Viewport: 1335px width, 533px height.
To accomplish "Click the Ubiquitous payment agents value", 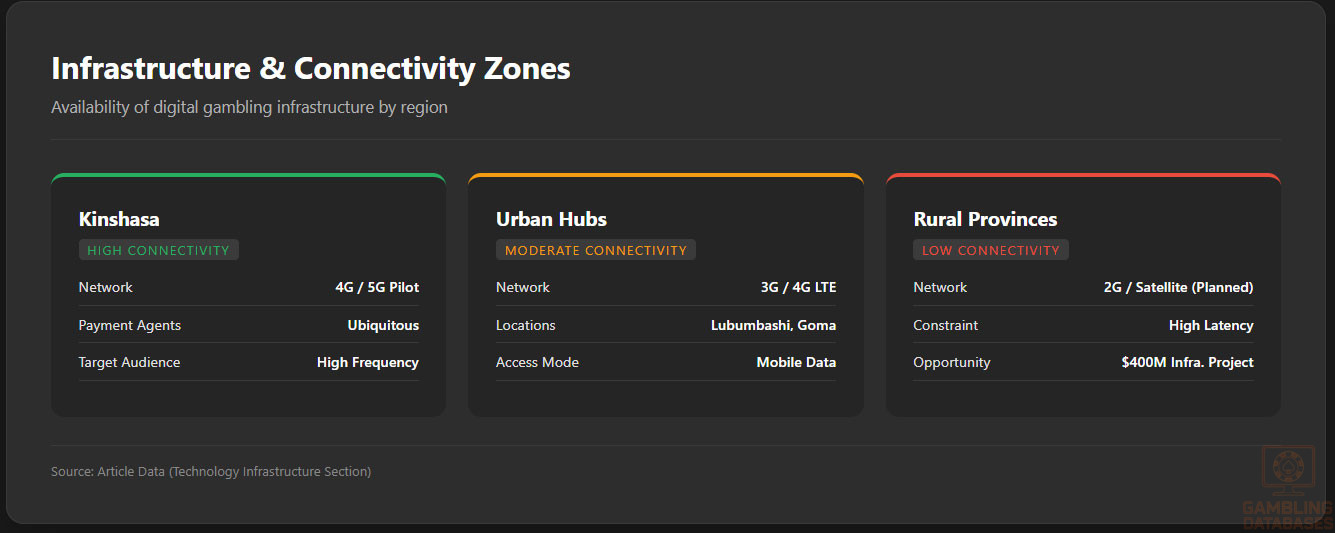I will pos(383,325).
